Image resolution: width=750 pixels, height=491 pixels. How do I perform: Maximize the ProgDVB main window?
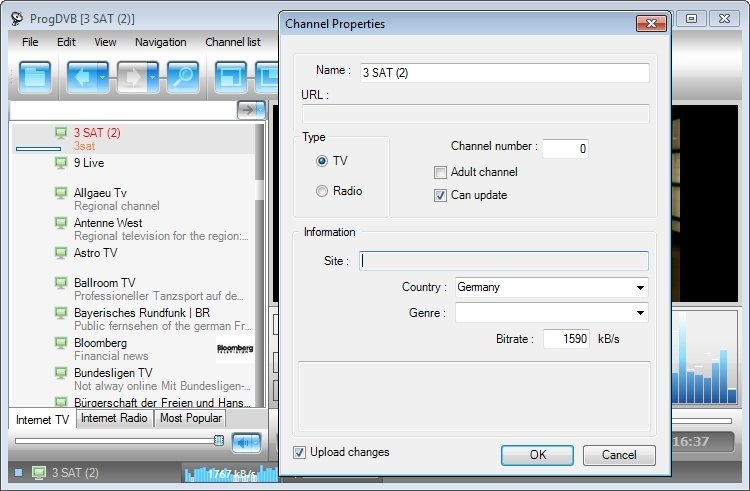(x=691, y=19)
